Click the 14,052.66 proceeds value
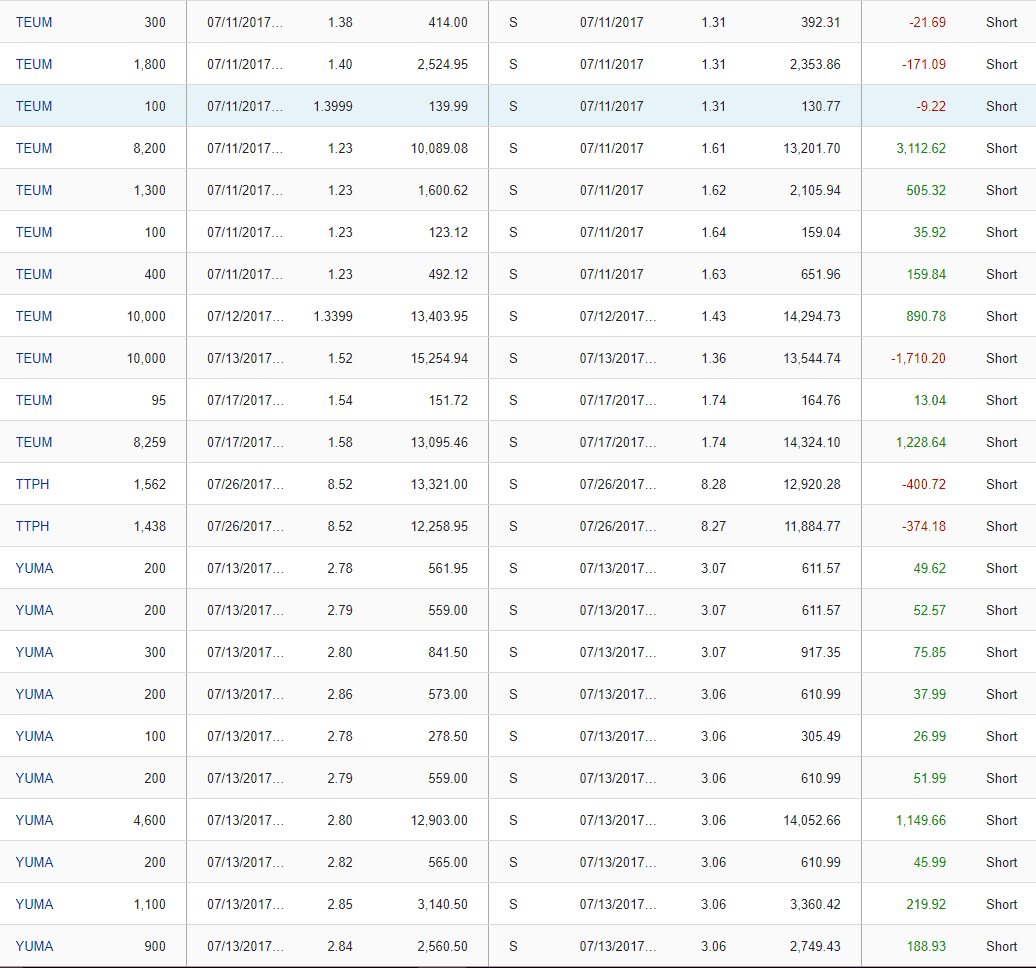The image size is (1036, 968). pos(812,820)
